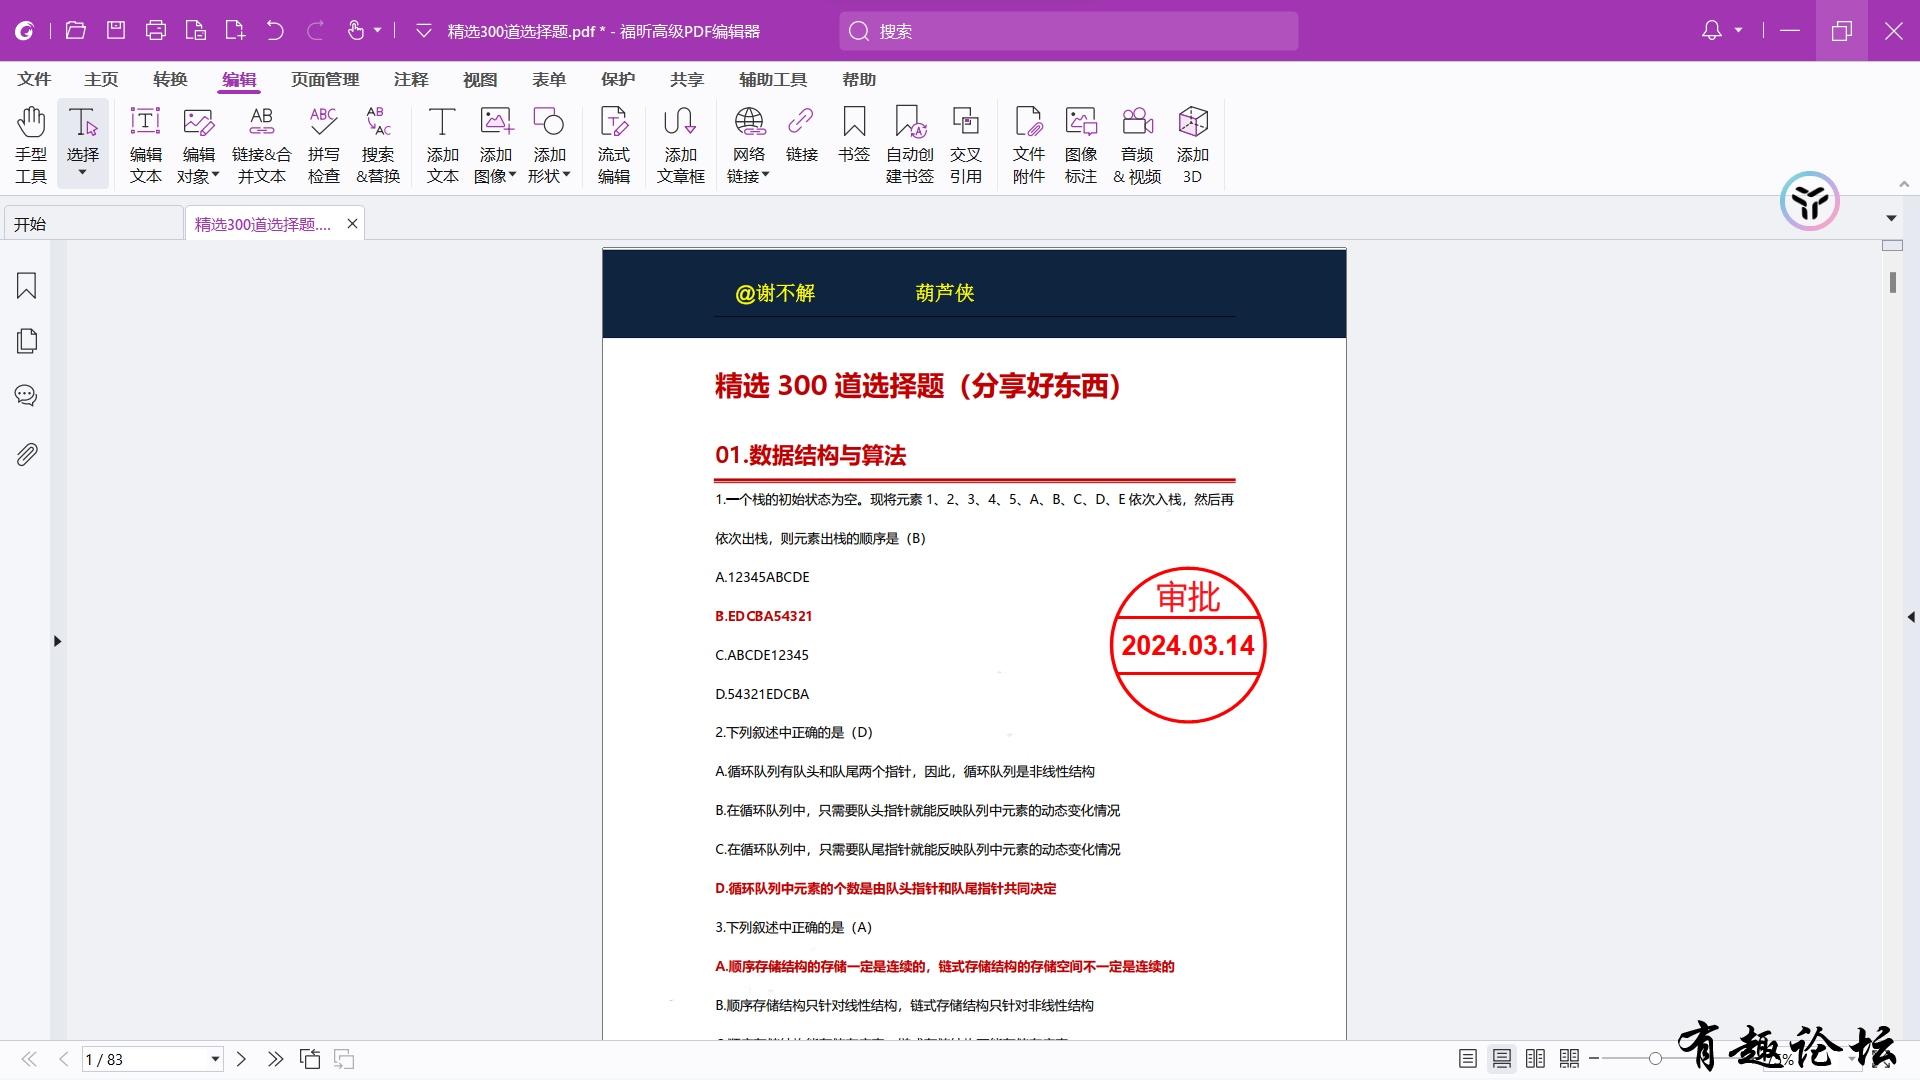Open the page number combo box dropdown
This screenshot has width=1920, height=1080.
[x=215, y=1059]
